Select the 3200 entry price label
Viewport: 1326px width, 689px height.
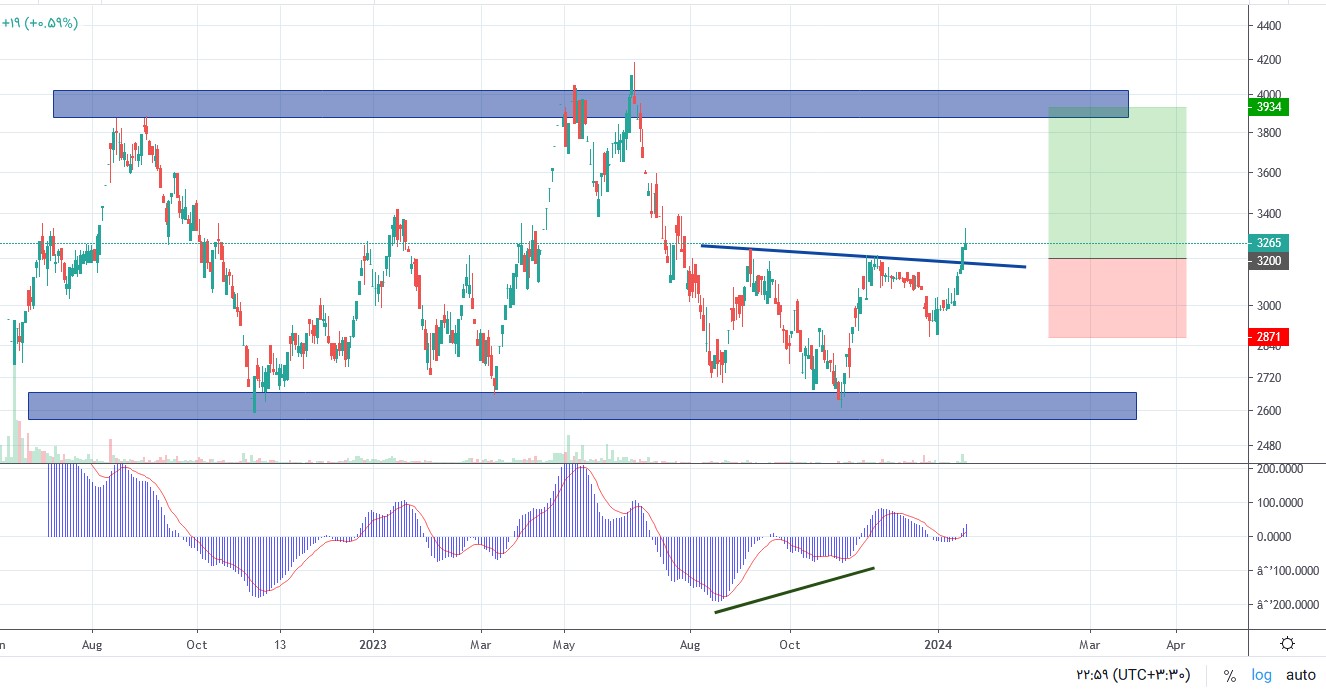coord(1270,261)
